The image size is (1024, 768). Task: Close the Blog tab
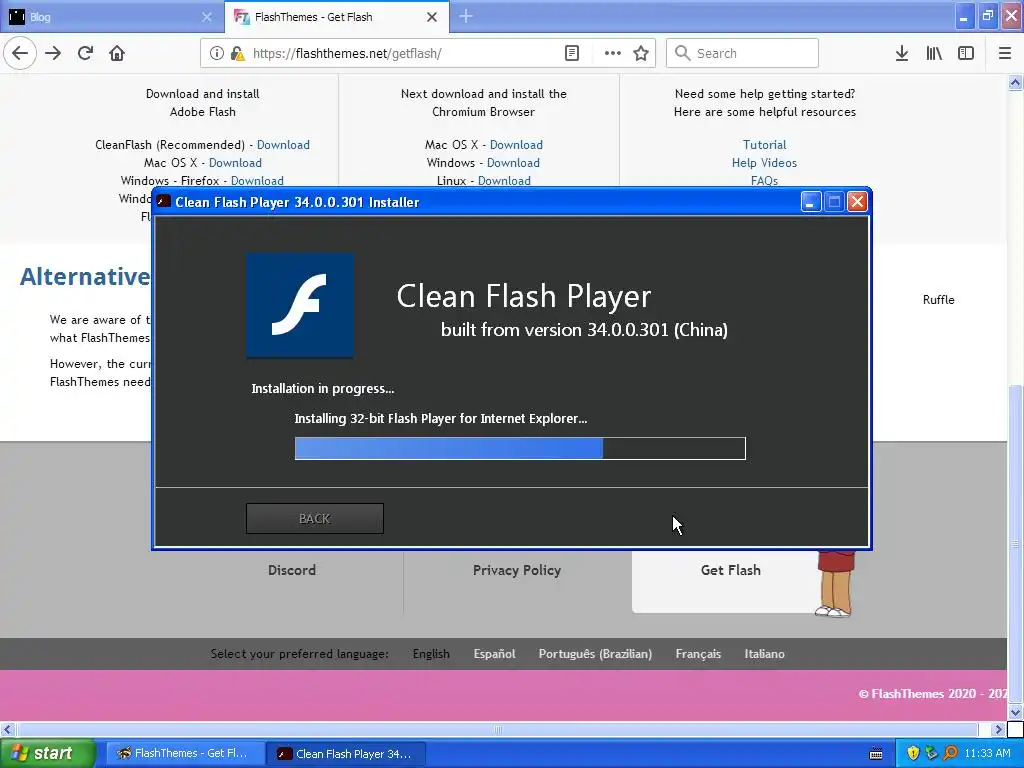click(x=207, y=17)
